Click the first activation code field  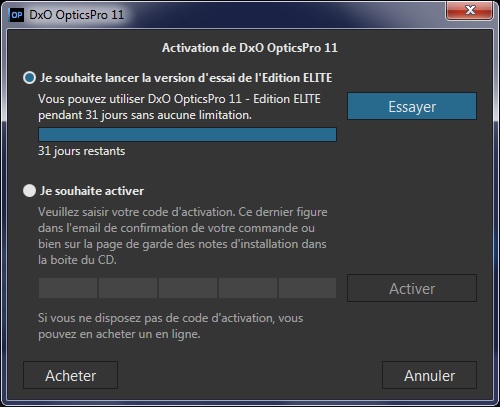point(68,288)
